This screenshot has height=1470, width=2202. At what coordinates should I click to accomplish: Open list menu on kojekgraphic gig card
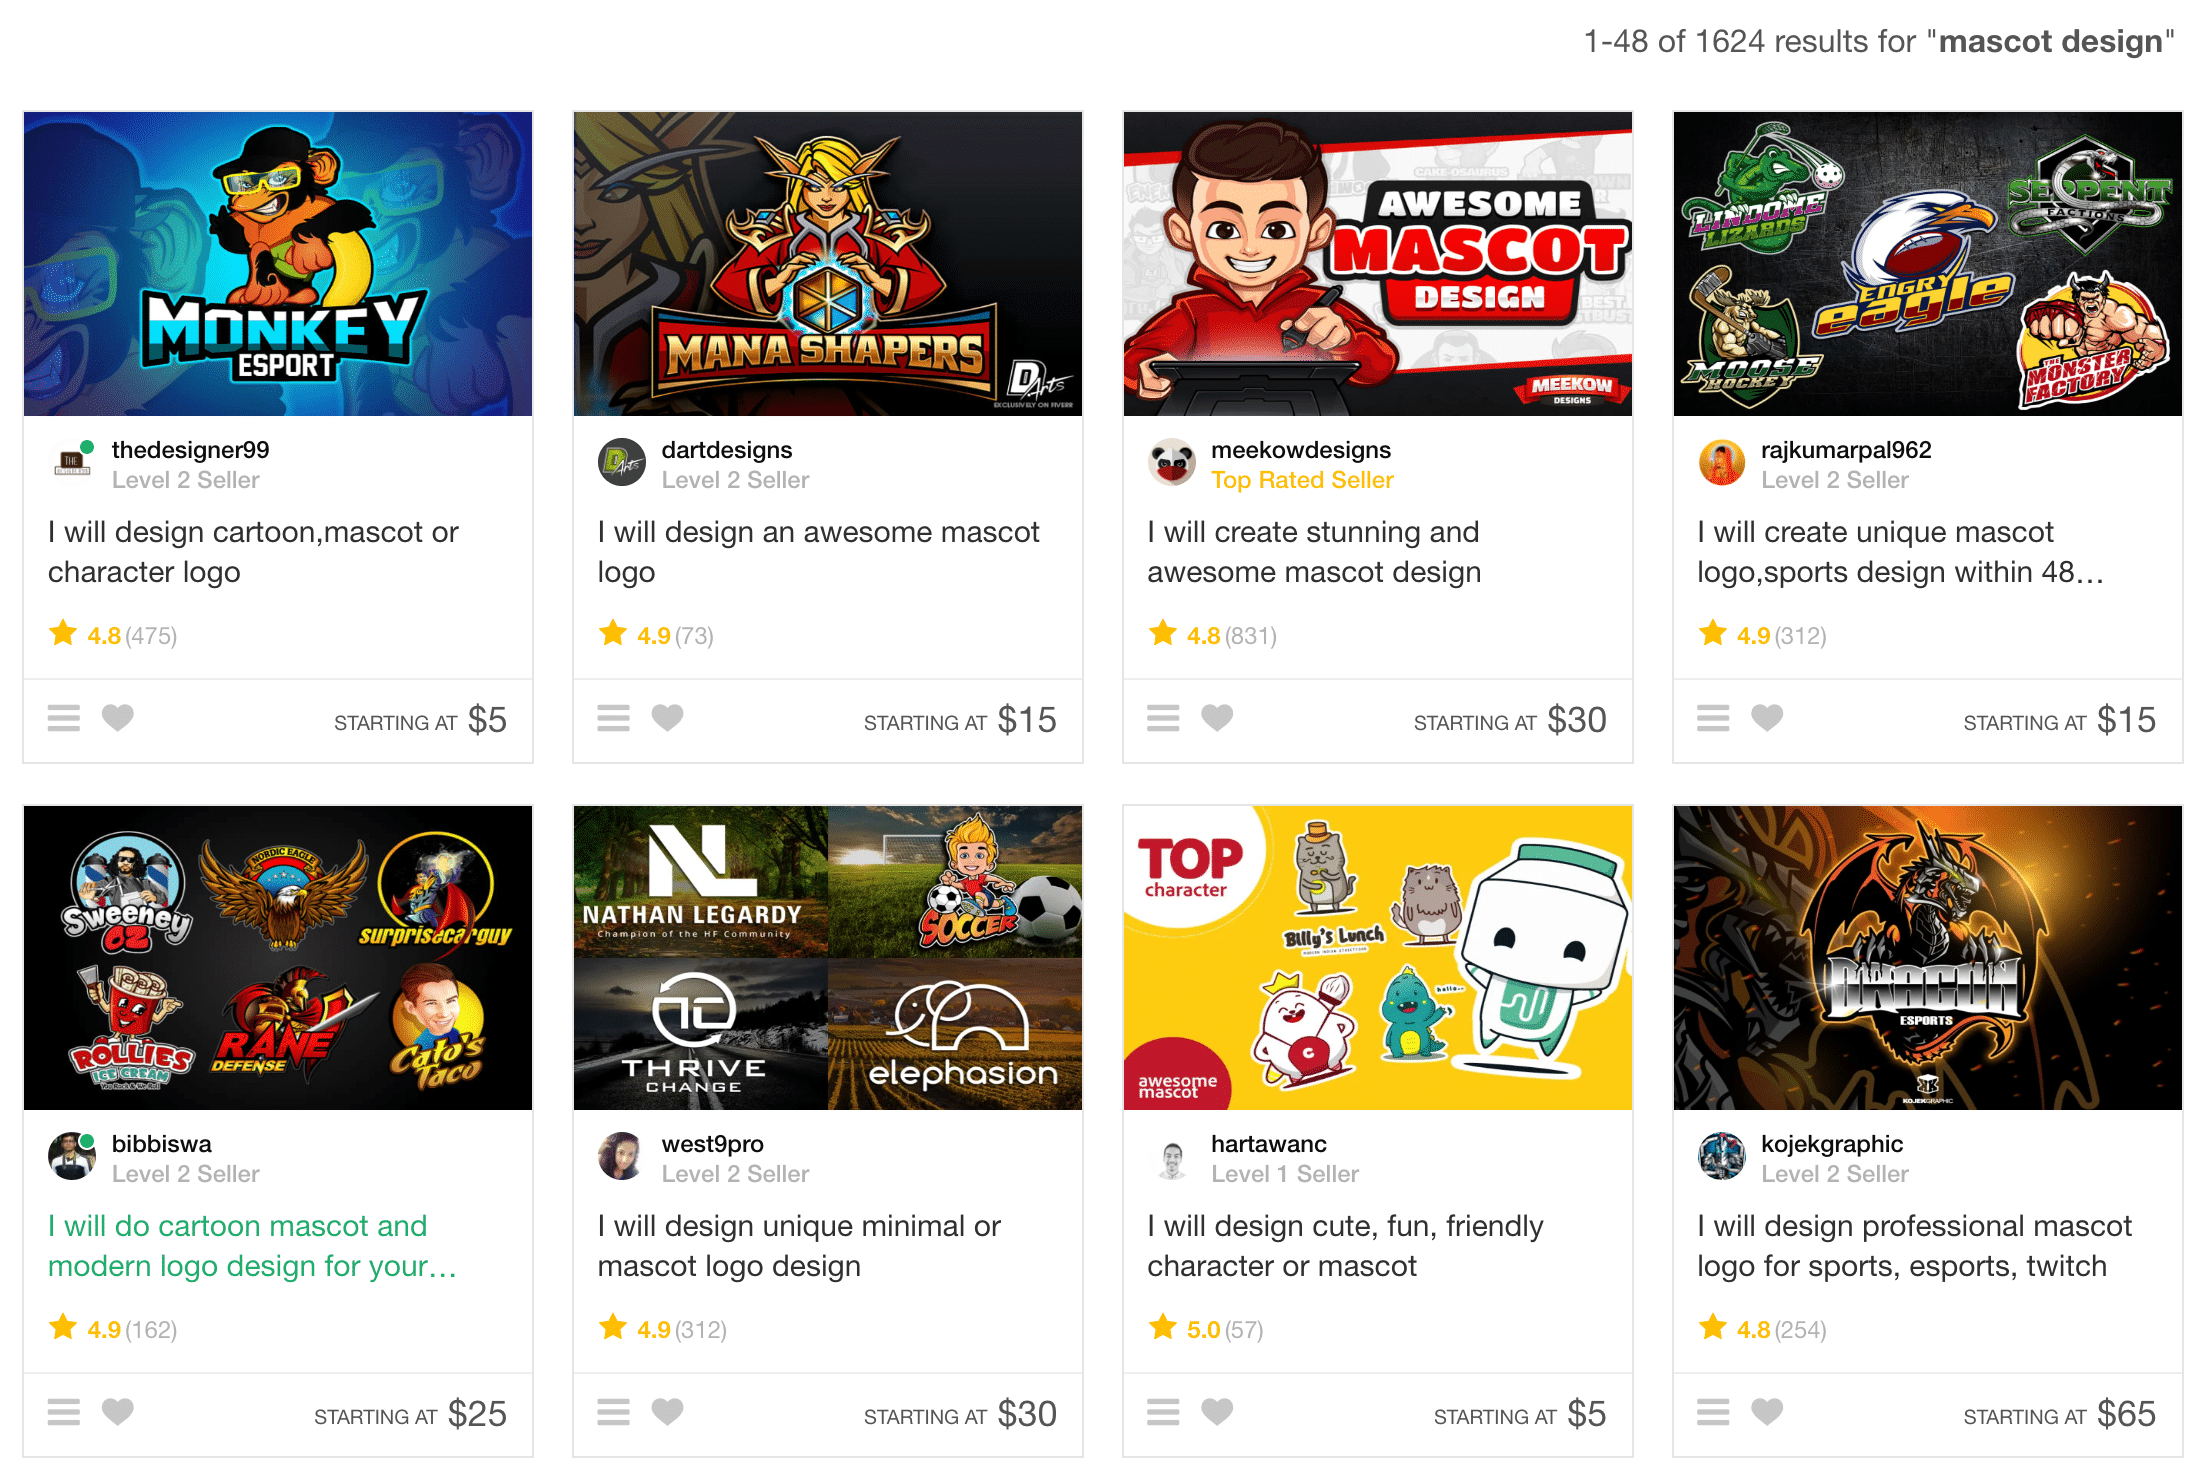click(x=1713, y=1412)
